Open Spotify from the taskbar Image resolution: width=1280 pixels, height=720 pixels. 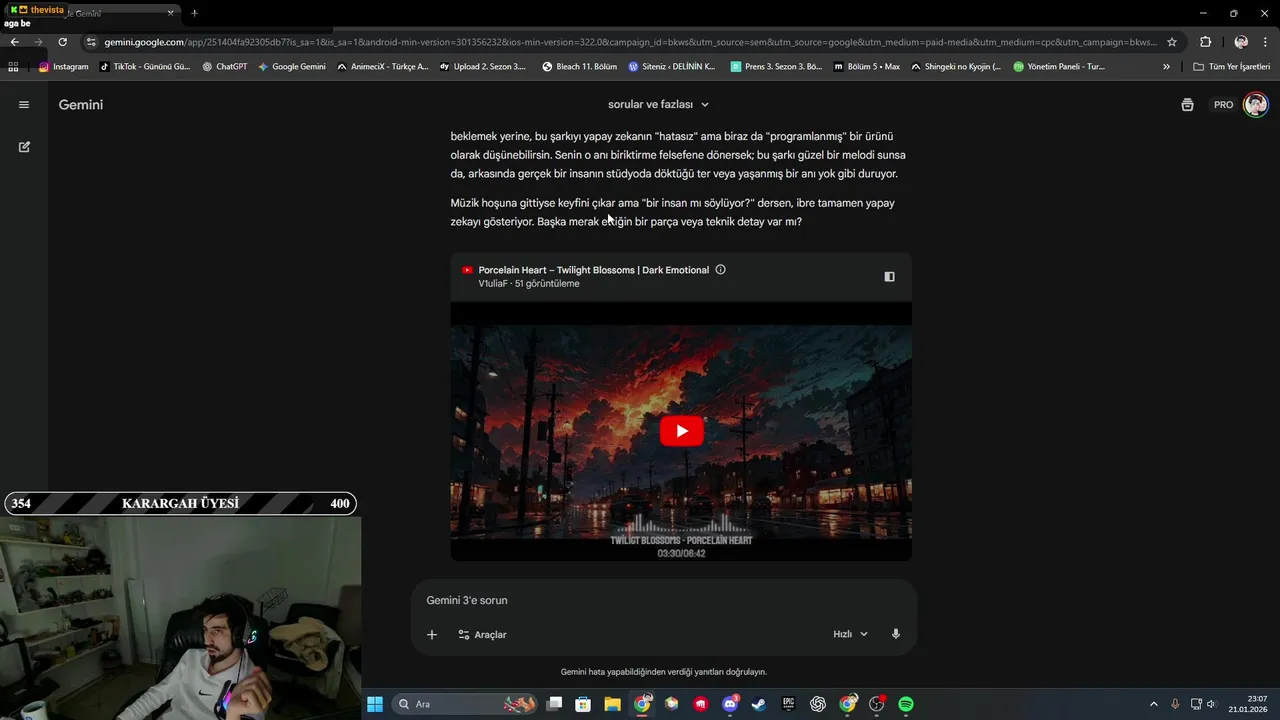(905, 704)
